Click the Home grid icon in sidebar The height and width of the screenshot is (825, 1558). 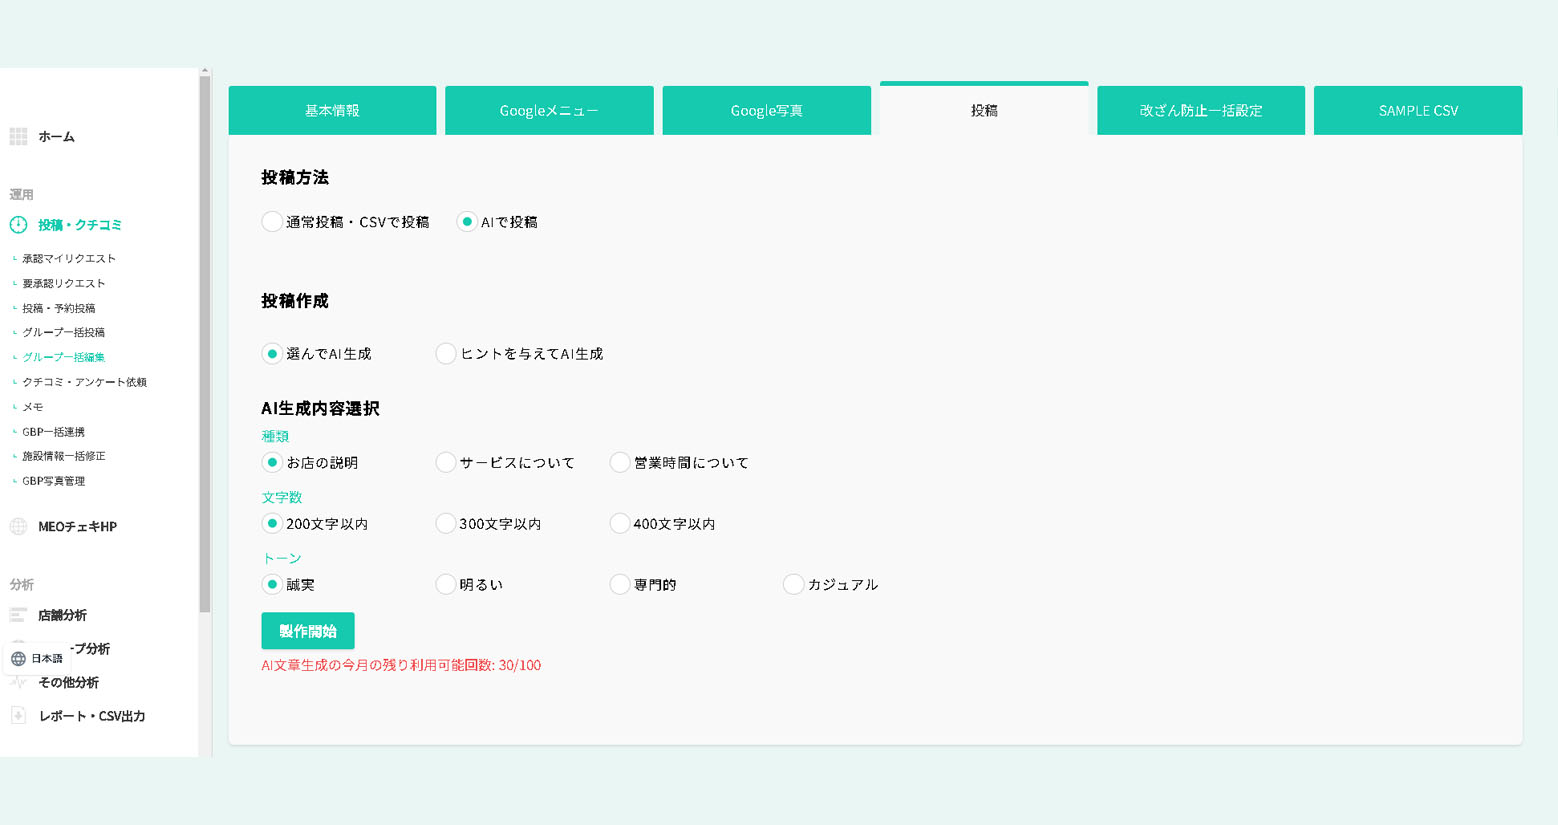(18, 137)
